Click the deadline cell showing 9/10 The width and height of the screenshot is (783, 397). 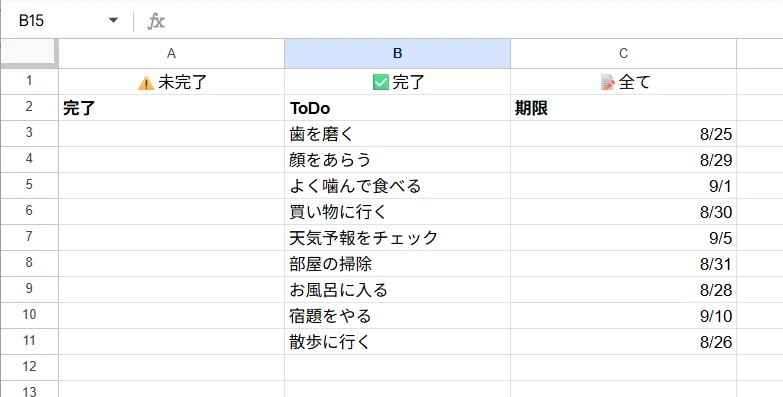[x=623, y=316]
